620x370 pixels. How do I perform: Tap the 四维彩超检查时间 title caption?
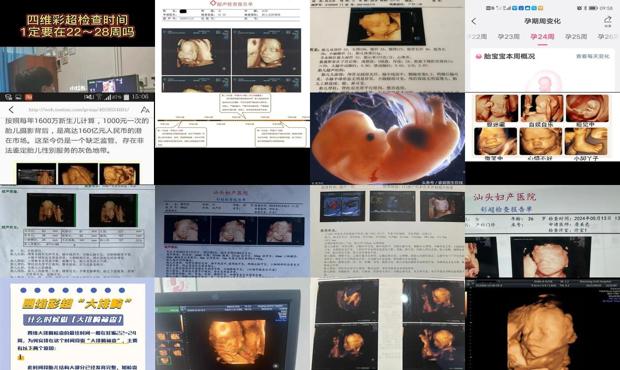78,25
